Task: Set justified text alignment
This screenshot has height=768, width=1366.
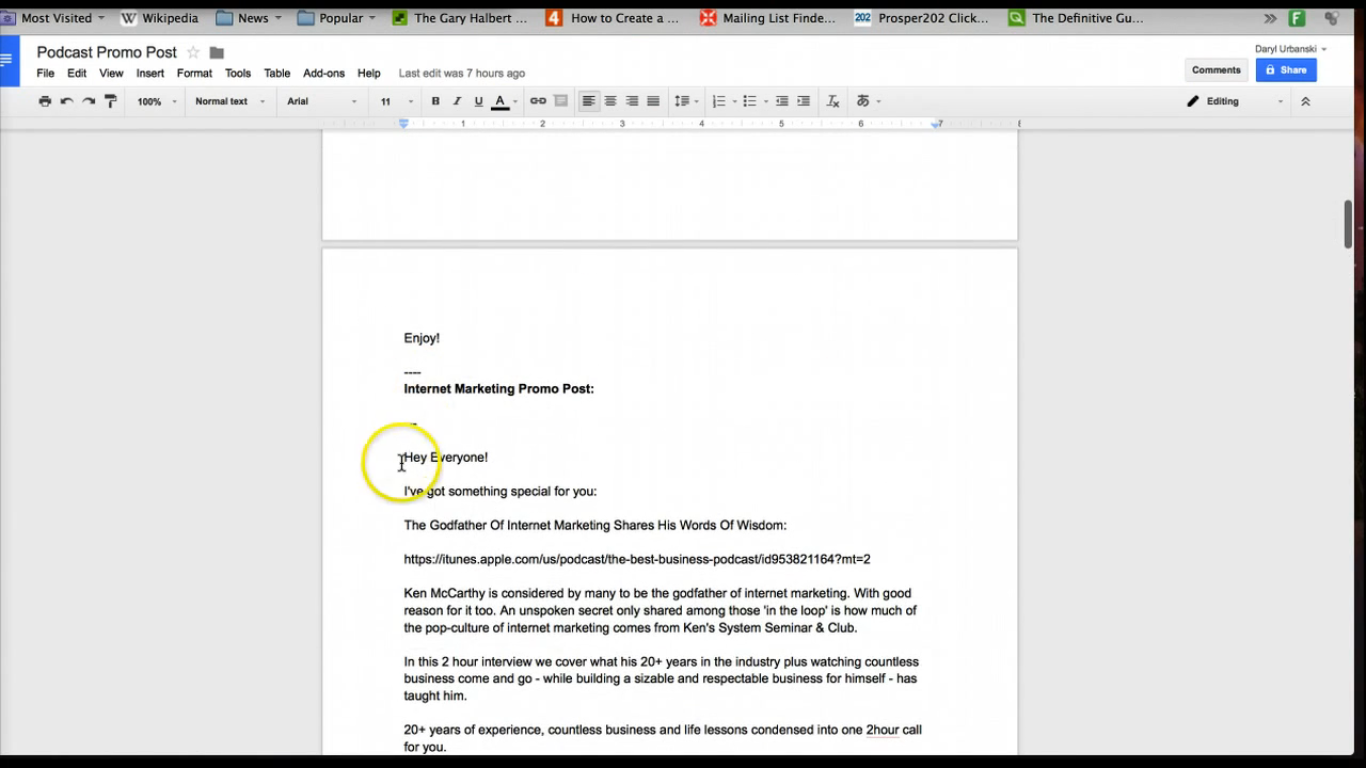Action: click(x=653, y=101)
